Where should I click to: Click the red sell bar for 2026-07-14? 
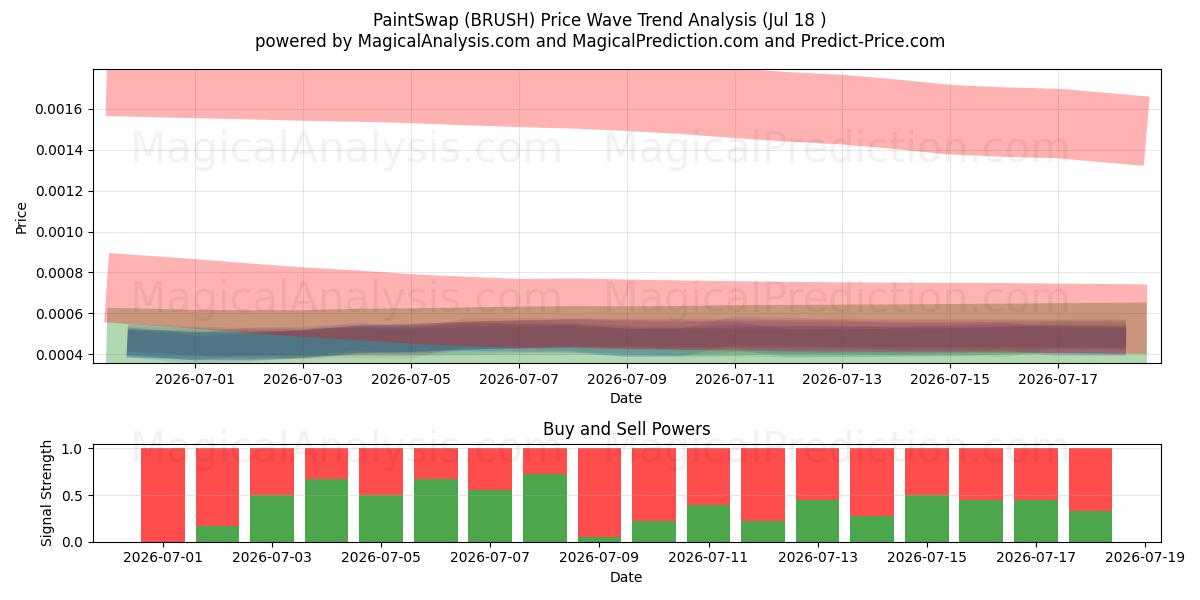tap(872, 482)
